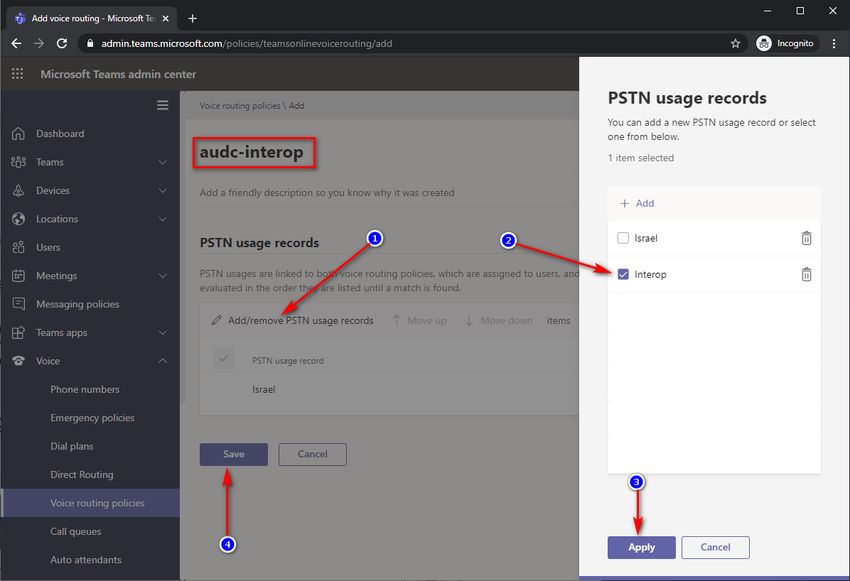Delete the Israel PSTN usage record
The width and height of the screenshot is (850, 581).
pyautogui.click(x=807, y=238)
